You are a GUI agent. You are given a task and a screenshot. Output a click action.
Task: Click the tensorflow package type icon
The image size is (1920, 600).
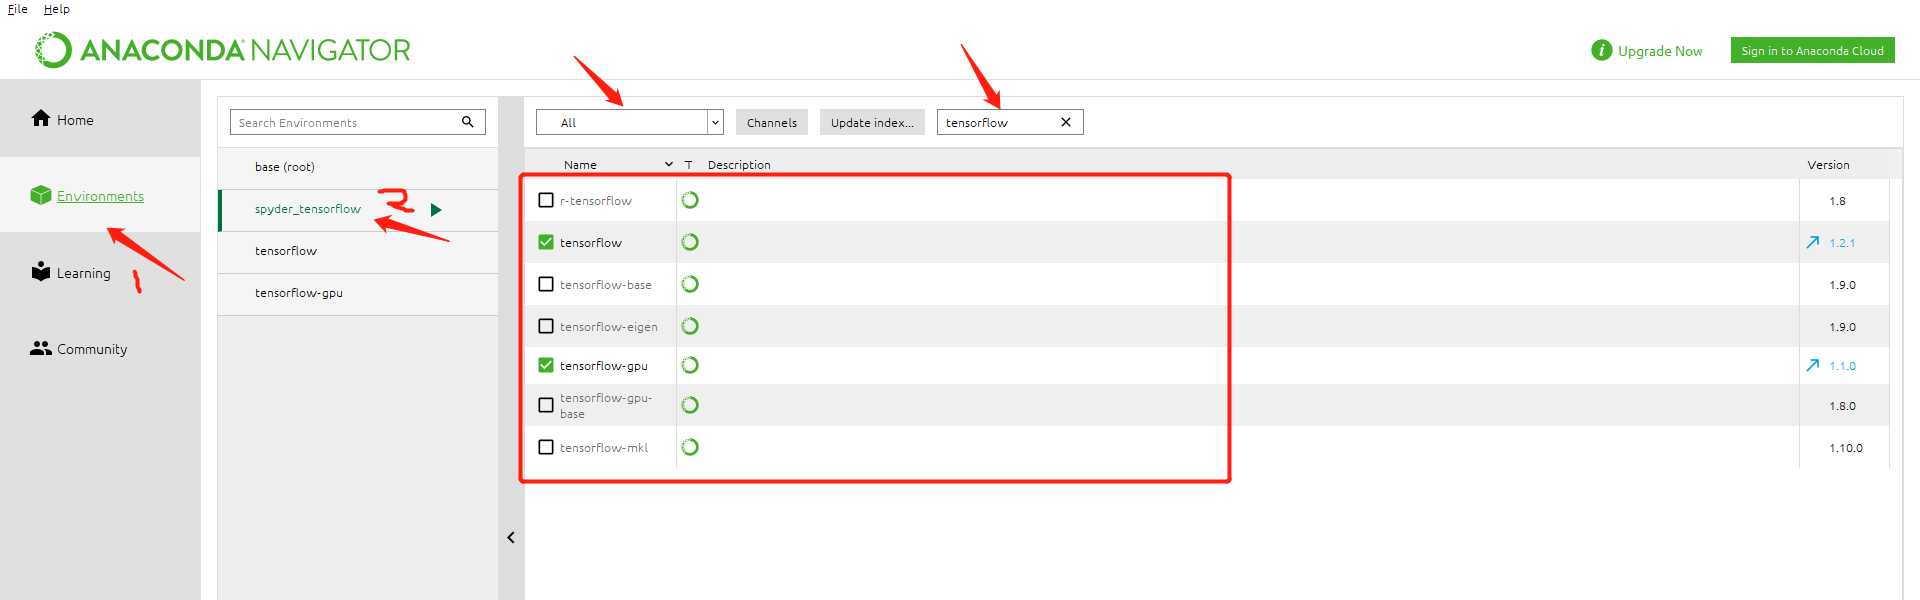tap(690, 242)
